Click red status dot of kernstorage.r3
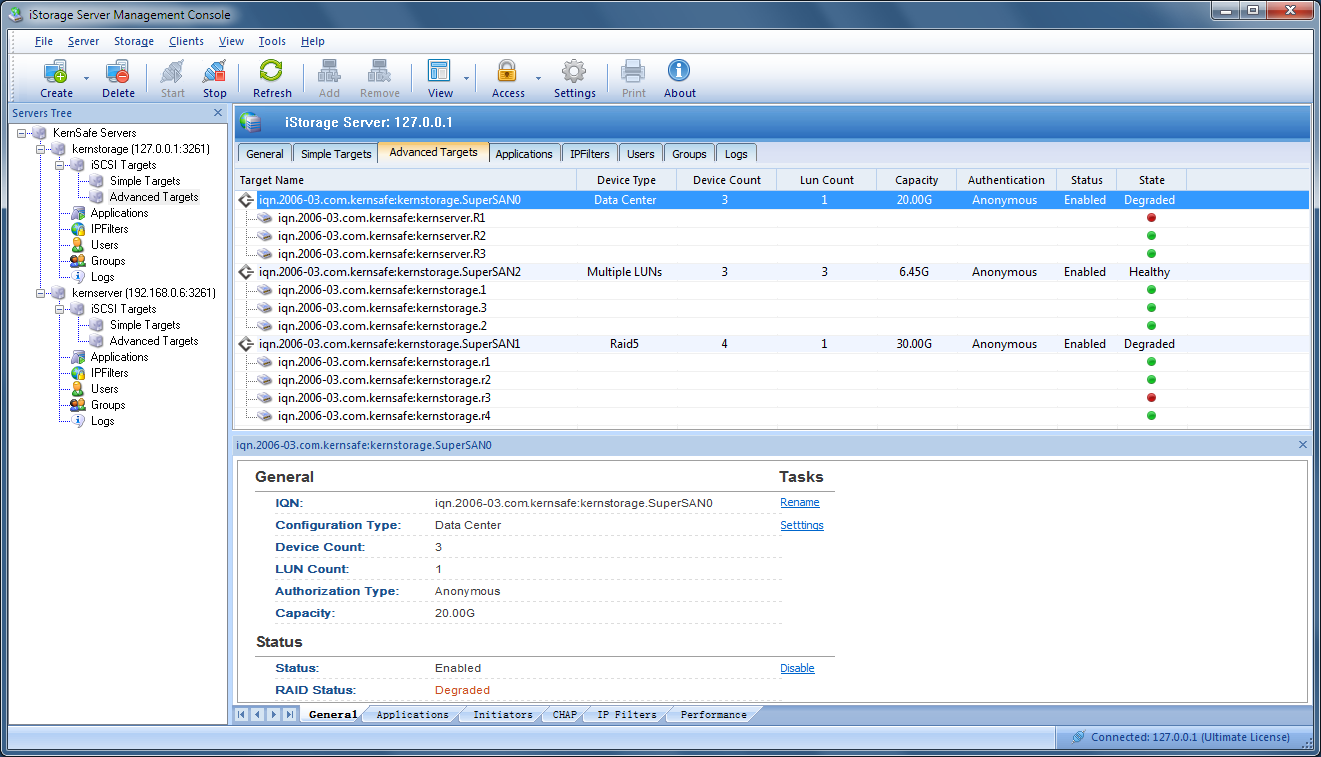Viewport: 1321px width, 757px height. coord(1151,398)
